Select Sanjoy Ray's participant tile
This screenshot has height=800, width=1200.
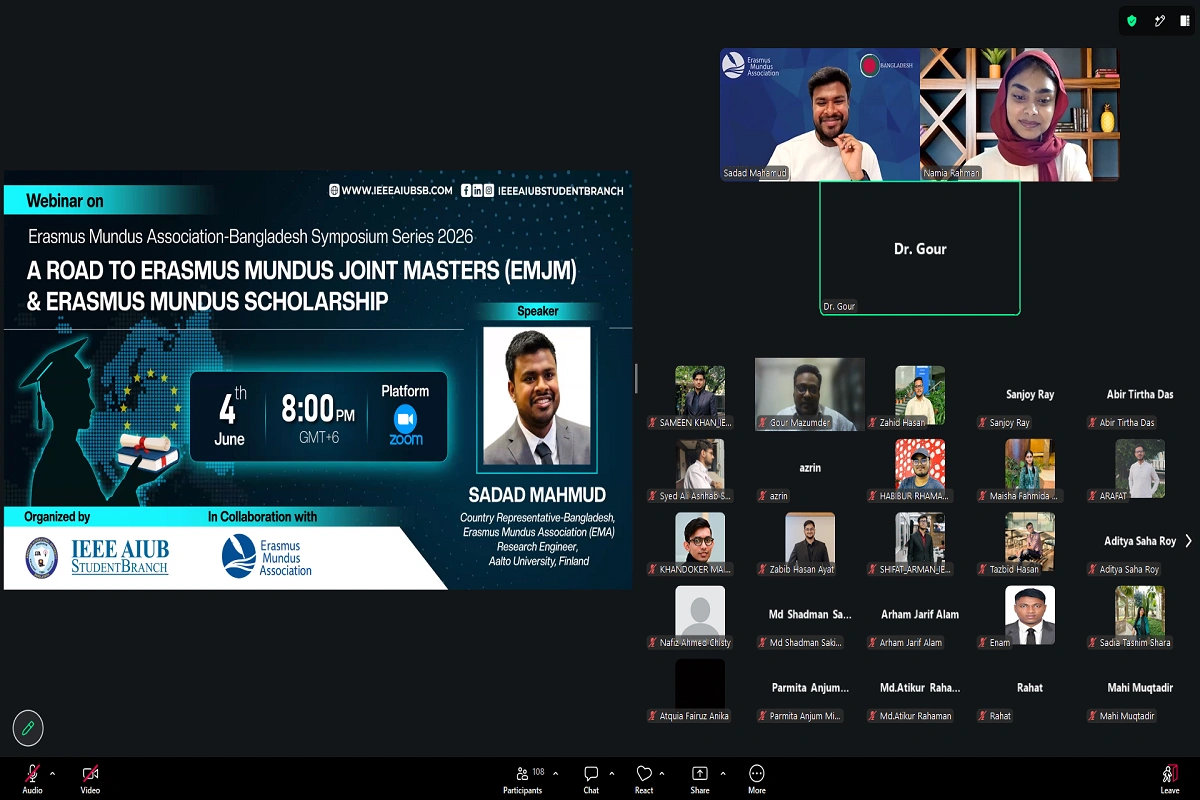[1030, 397]
